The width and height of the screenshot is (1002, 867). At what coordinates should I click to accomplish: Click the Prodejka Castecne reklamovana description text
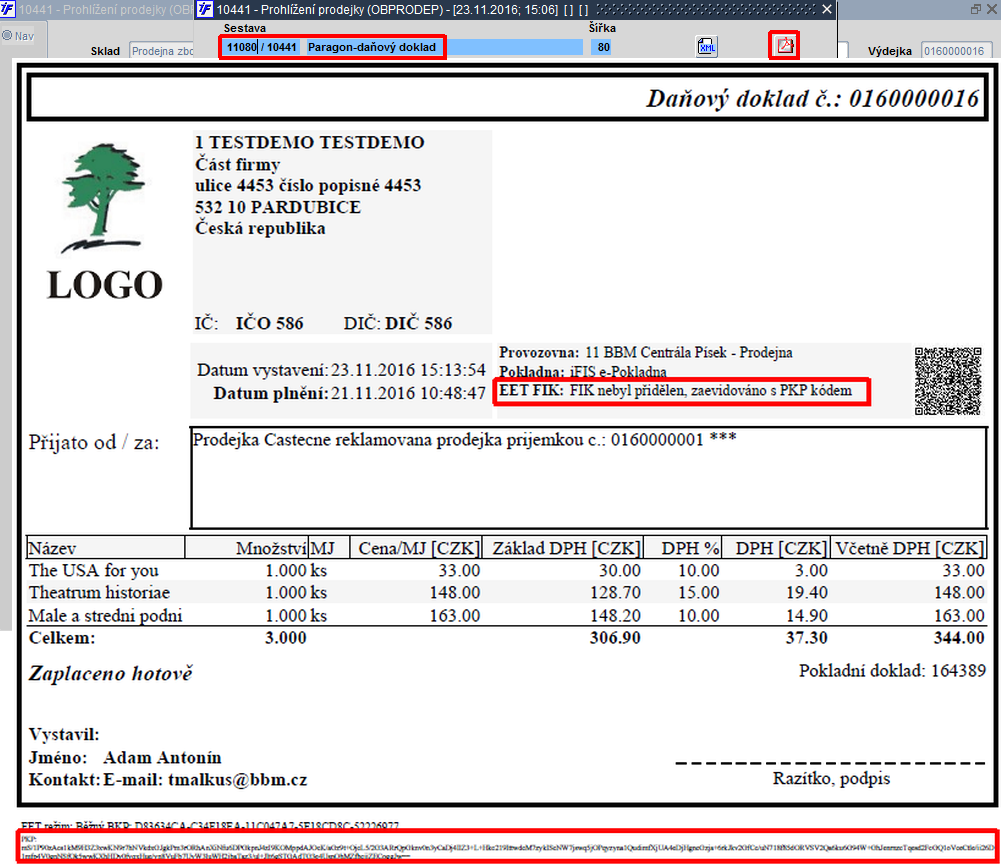465,440
